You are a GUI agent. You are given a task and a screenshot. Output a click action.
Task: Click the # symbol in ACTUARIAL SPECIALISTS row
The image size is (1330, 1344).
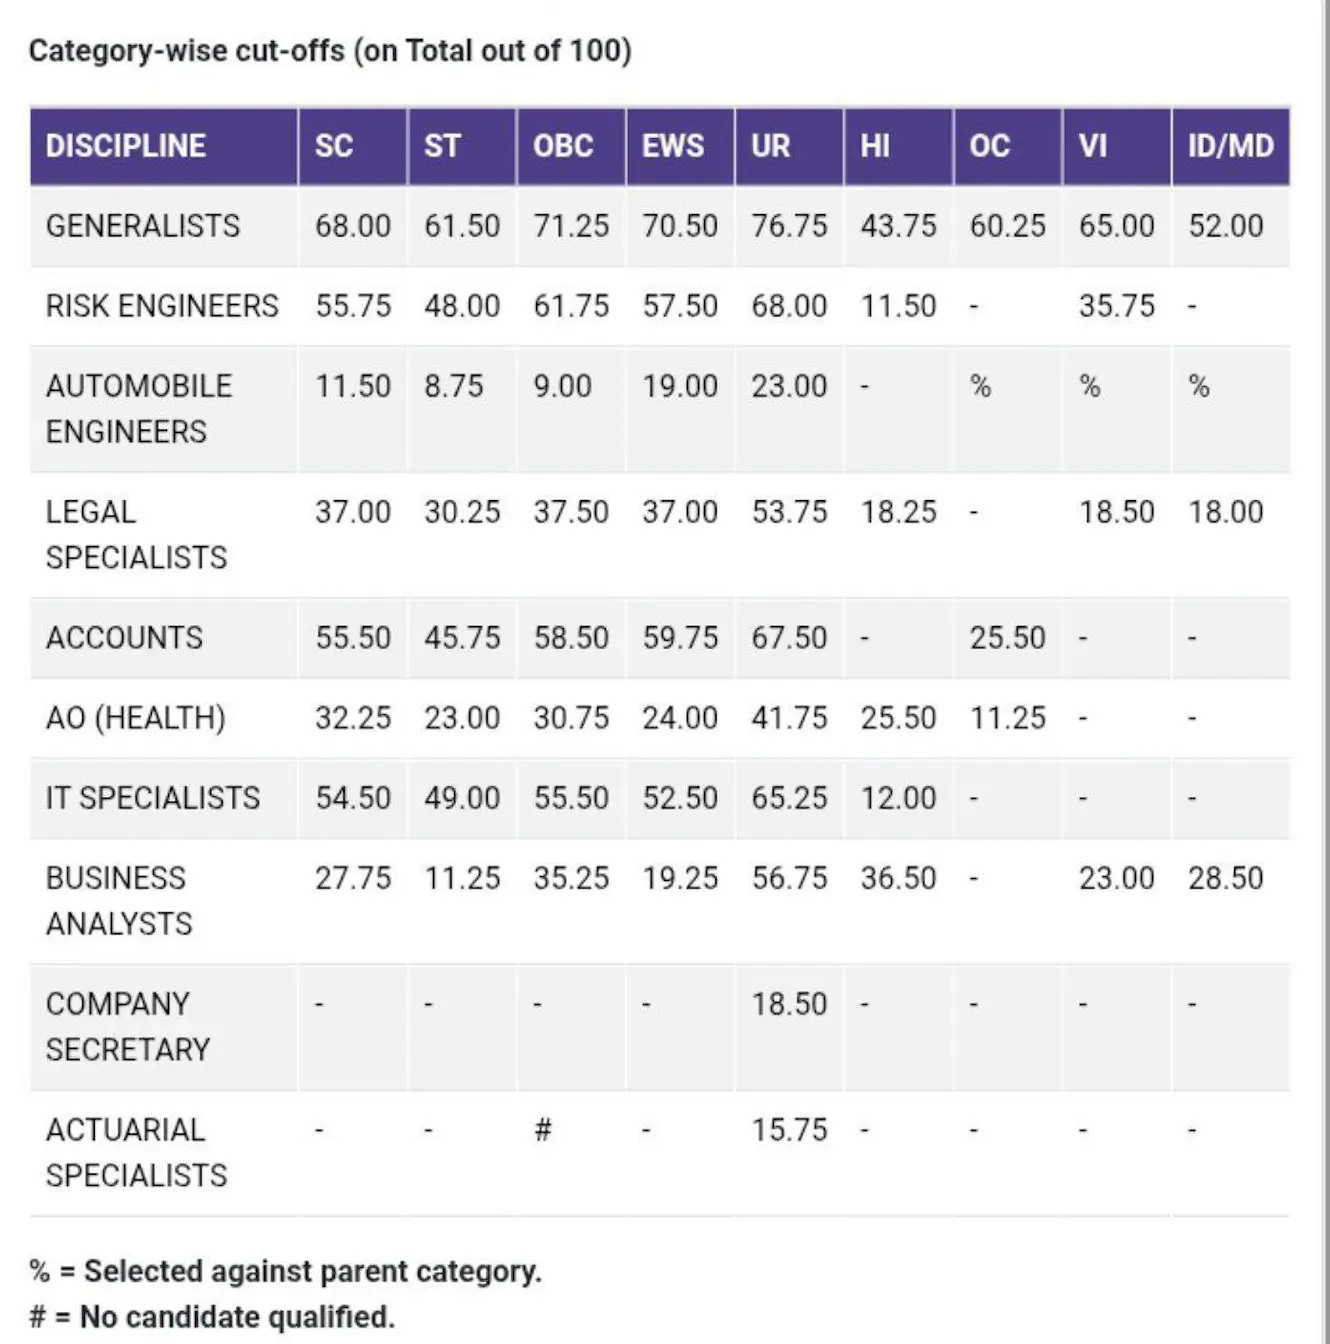(543, 1130)
